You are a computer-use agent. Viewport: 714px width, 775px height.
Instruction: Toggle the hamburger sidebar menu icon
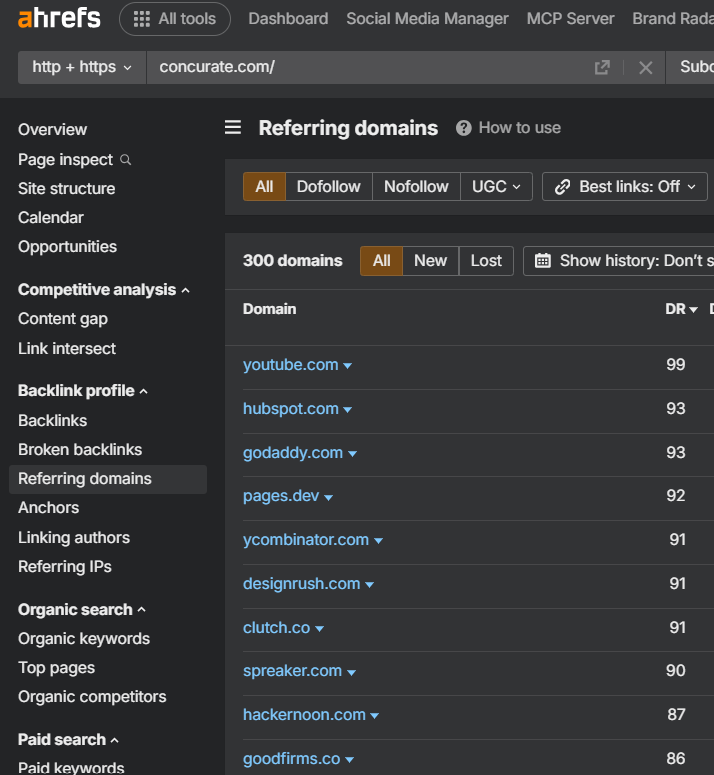pyautogui.click(x=233, y=127)
